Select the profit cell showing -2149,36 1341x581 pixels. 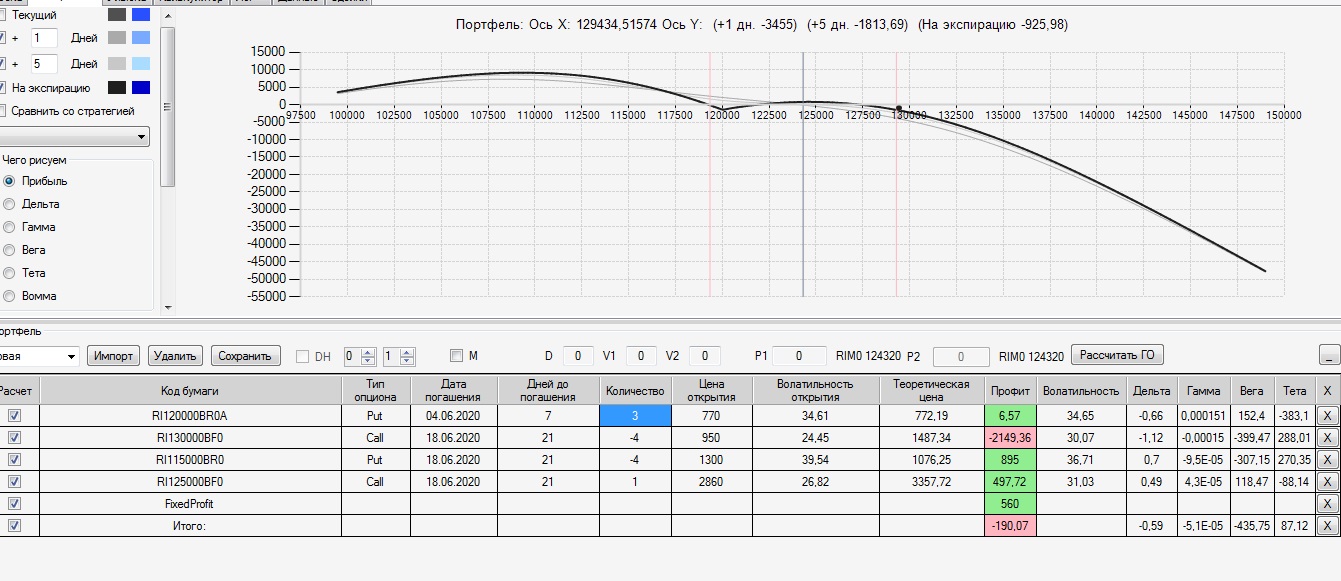point(1010,437)
